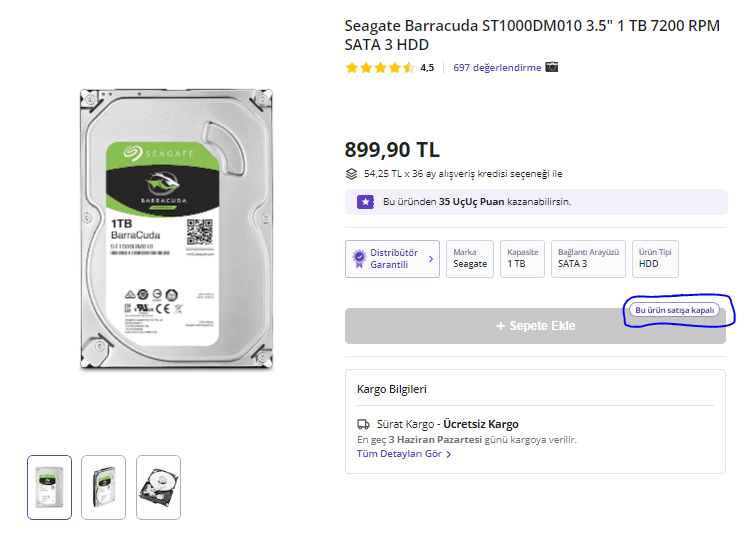Click the purple star UçUç Puan icon
Viewport: 744px width, 536px height.
[366, 202]
